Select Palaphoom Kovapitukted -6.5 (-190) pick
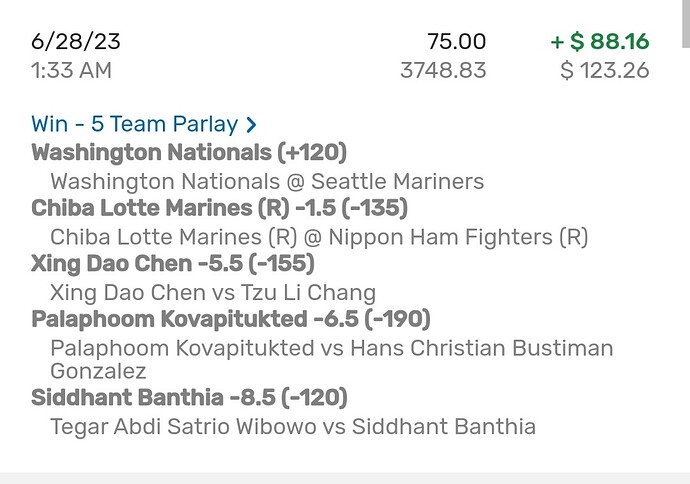 click(231, 320)
